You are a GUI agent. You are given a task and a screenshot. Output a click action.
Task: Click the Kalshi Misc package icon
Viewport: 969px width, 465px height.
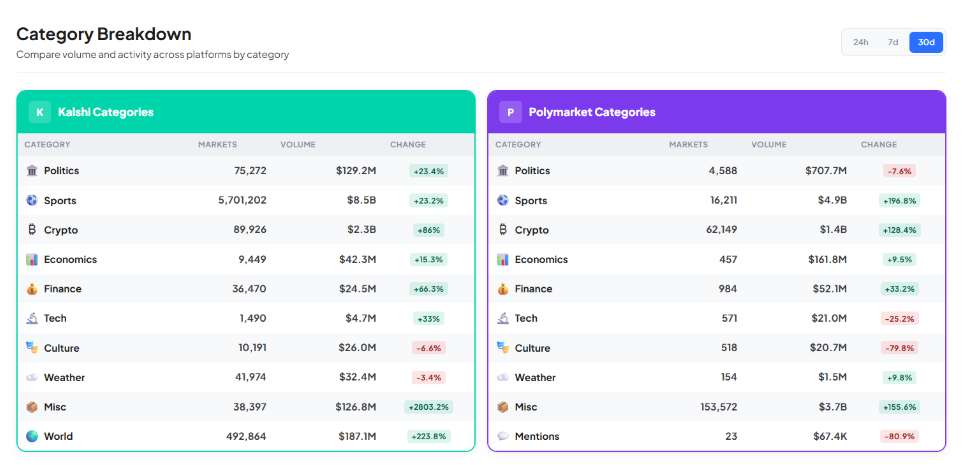click(x=32, y=407)
